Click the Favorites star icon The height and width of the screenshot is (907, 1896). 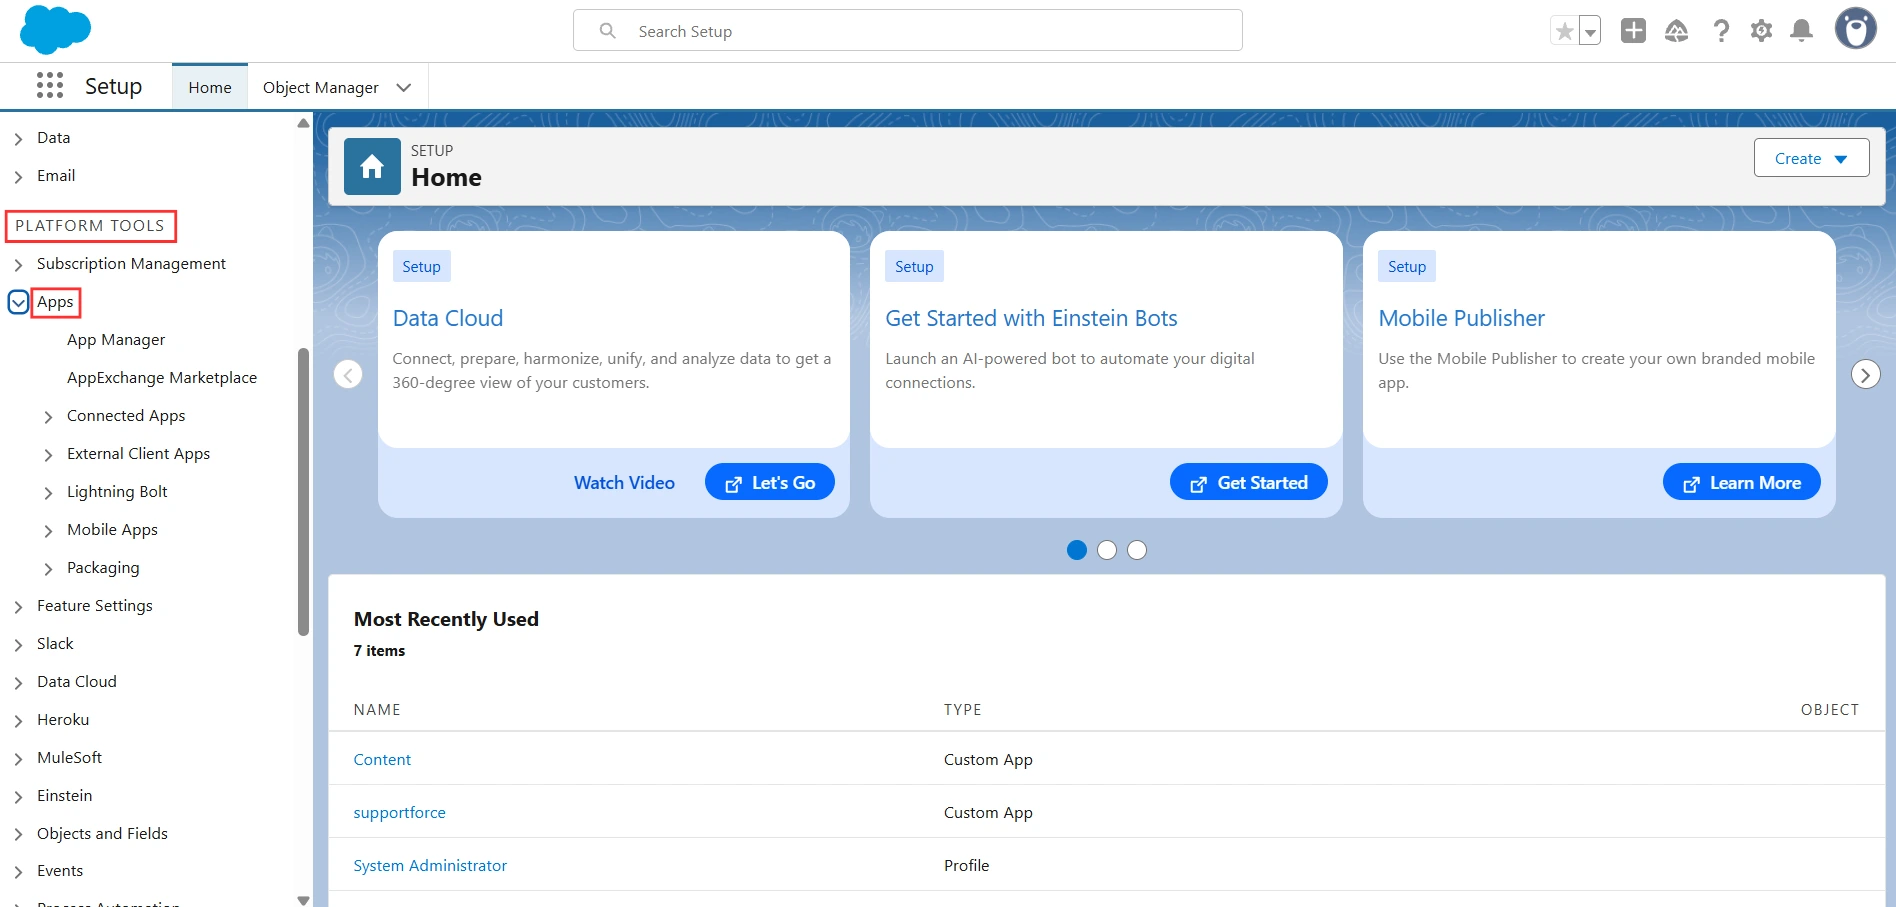tap(1565, 31)
